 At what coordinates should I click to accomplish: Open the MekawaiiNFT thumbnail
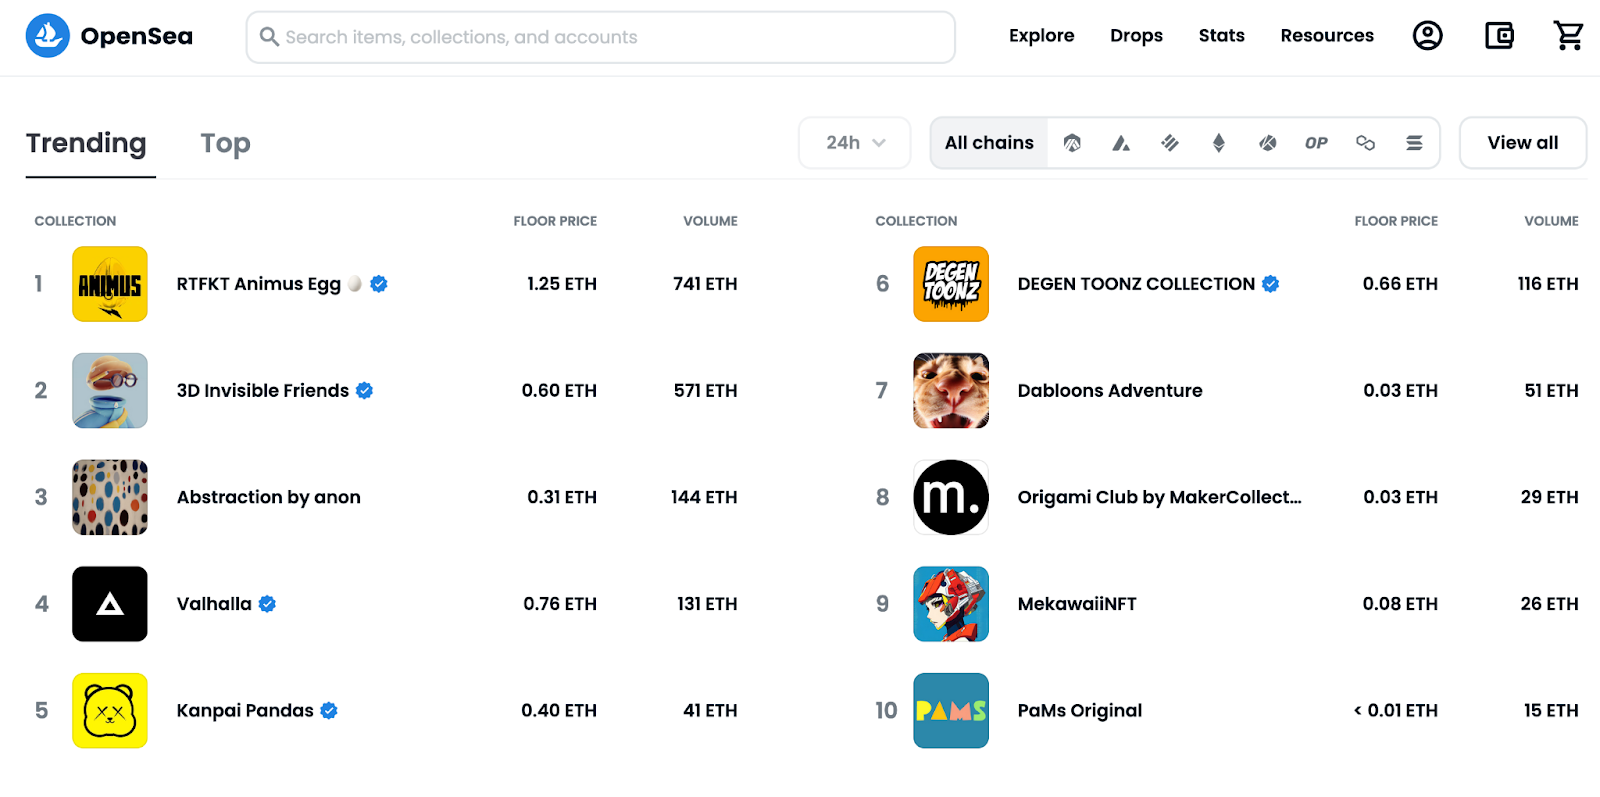click(x=951, y=604)
